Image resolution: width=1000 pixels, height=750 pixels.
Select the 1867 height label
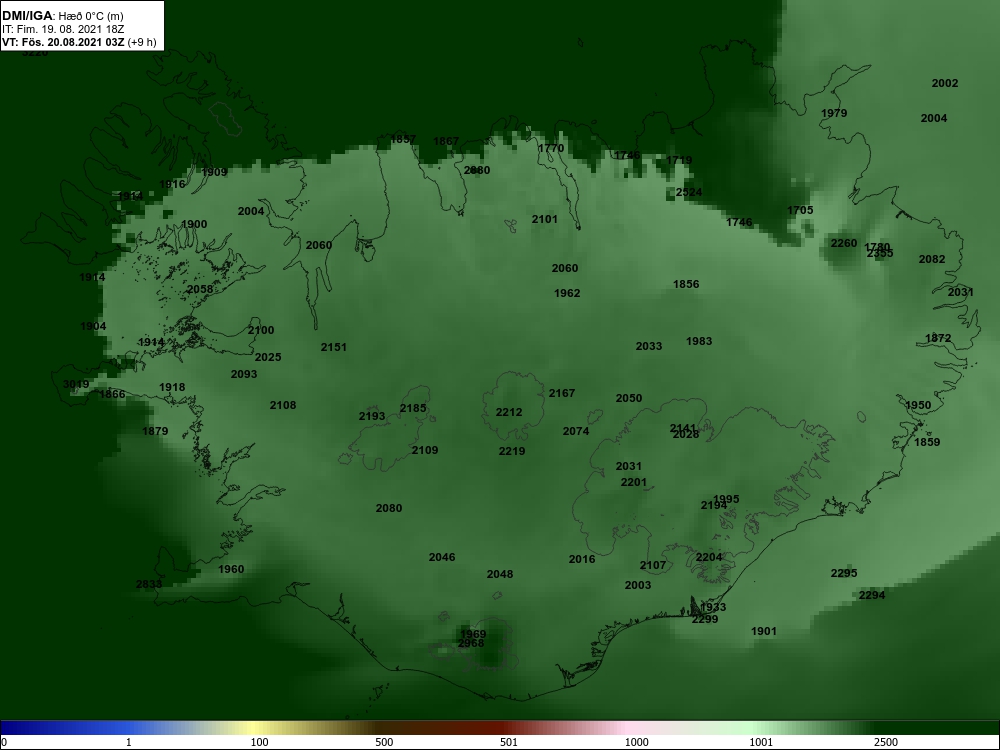446,141
